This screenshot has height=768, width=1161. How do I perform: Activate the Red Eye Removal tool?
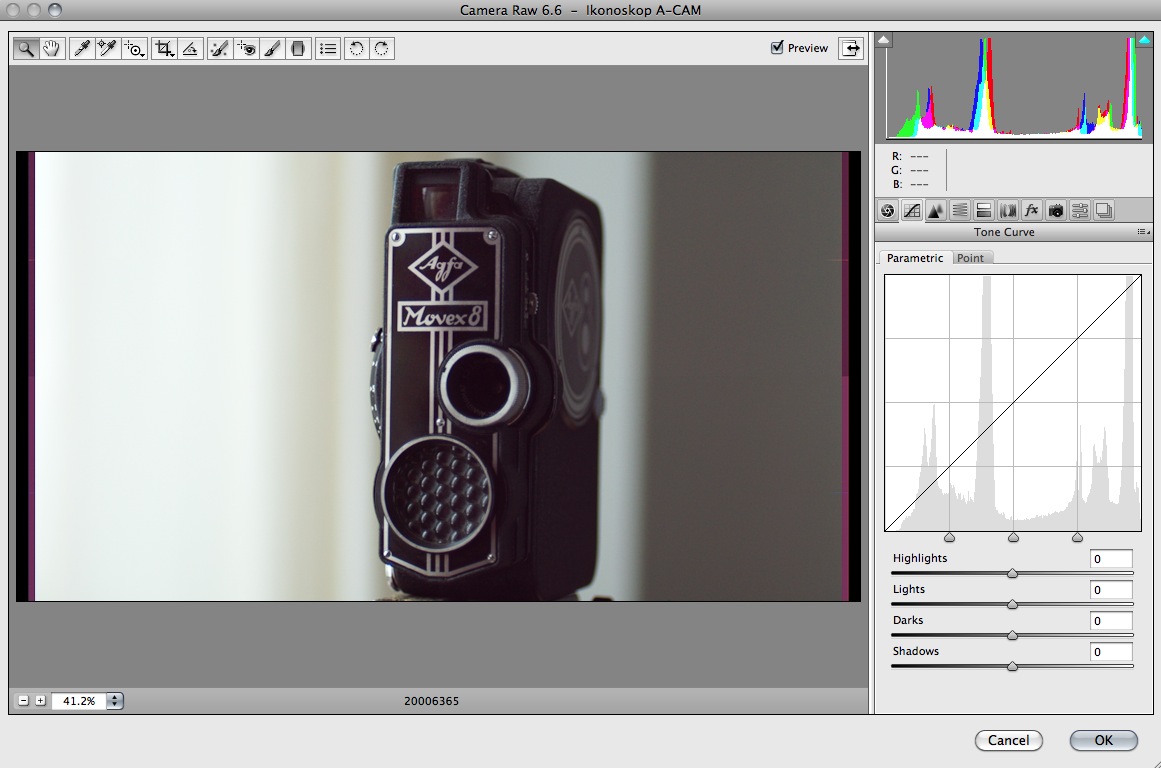(x=246, y=48)
